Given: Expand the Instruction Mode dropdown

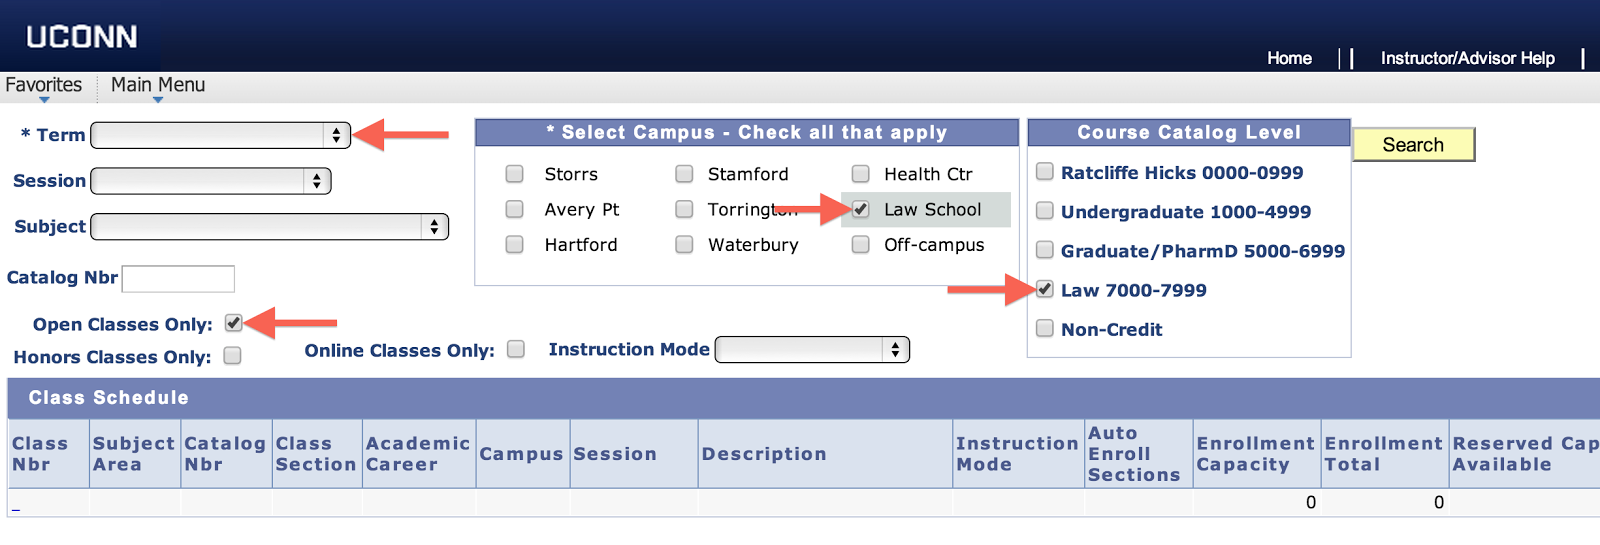Looking at the screenshot, I should tap(811, 350).
